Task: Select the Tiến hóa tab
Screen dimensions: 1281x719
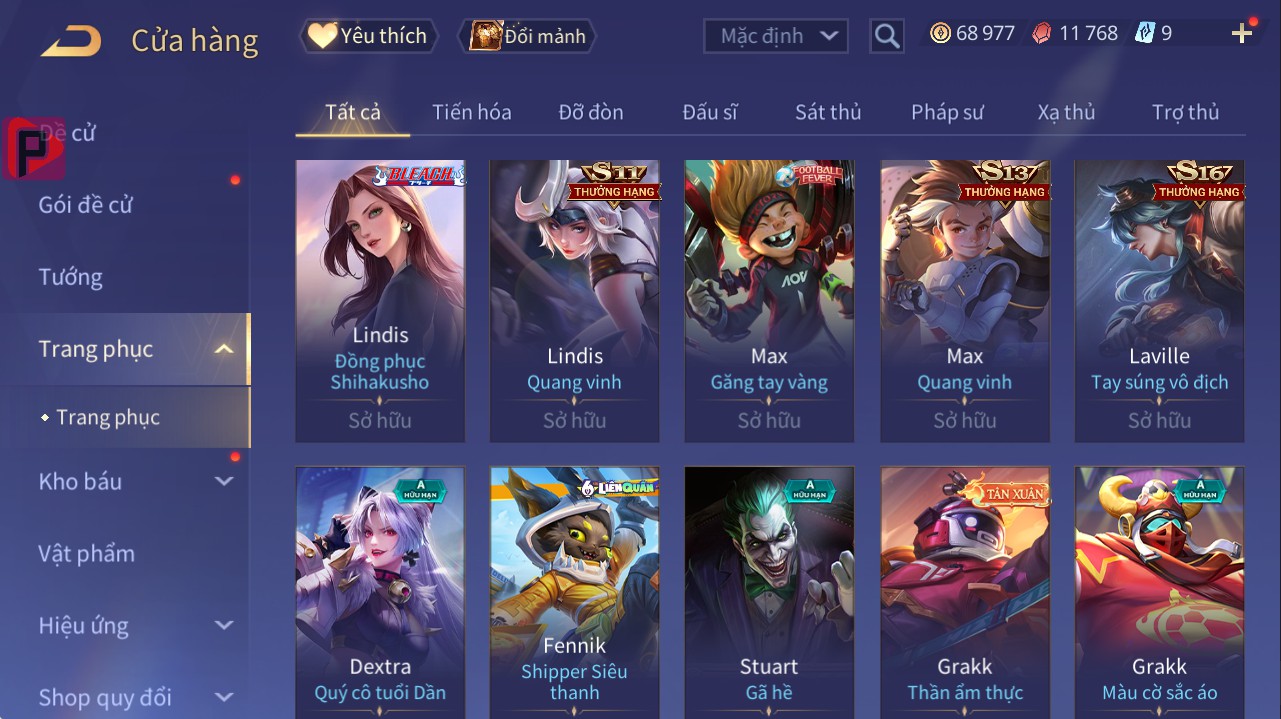Action: click(472, 112)
